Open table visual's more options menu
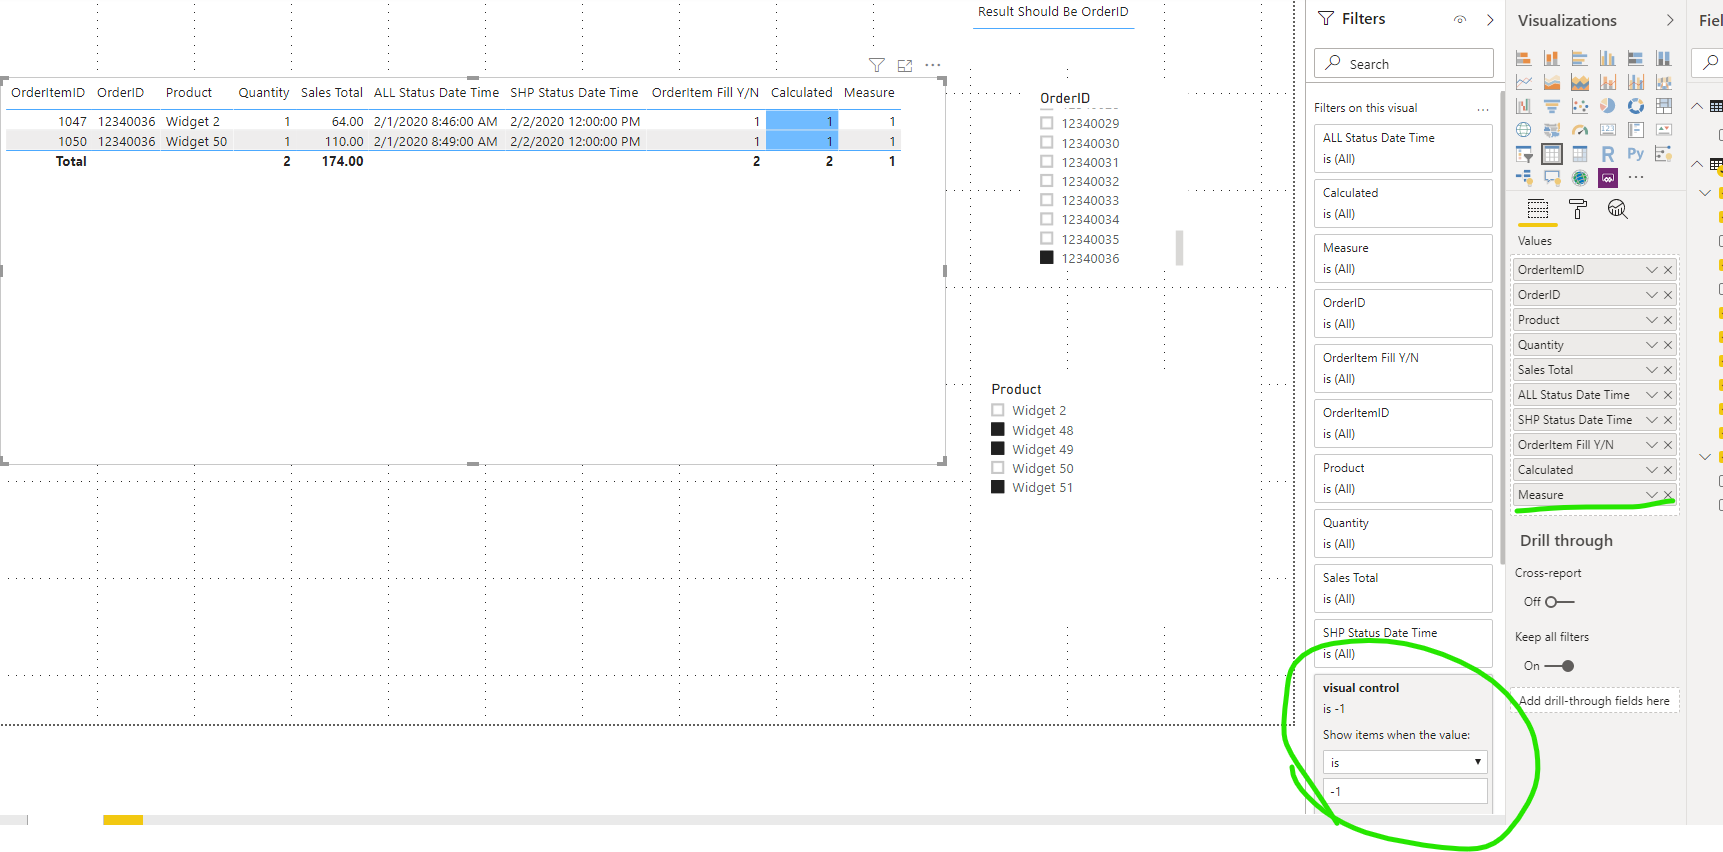Image resolution: width=1723 pixels, height=852 pixels. click(x=933, y=65)
